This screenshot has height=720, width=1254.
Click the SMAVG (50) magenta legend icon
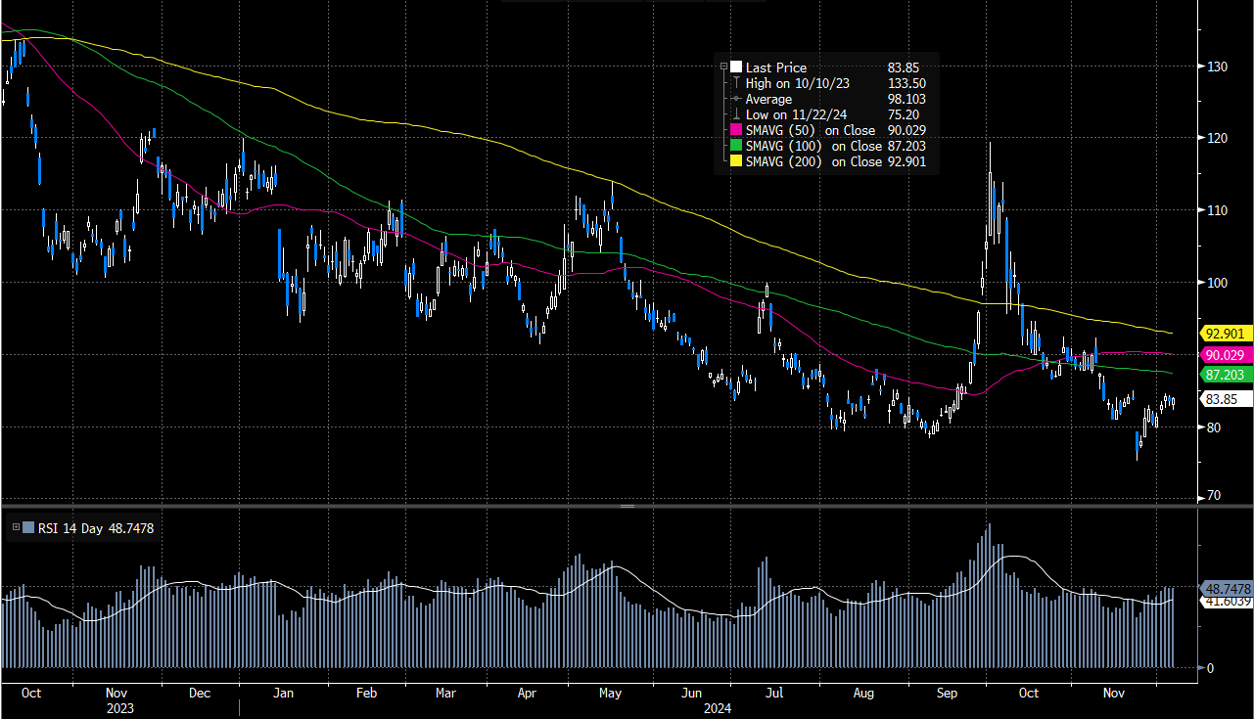[x=736, y=130]
